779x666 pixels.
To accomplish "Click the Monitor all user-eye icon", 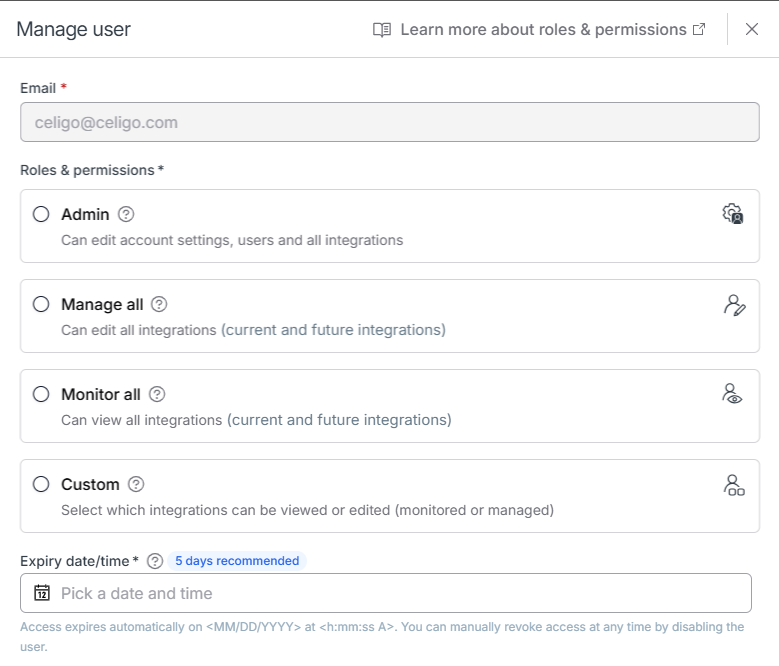I will pyautogui.click(x=732, y=394).
